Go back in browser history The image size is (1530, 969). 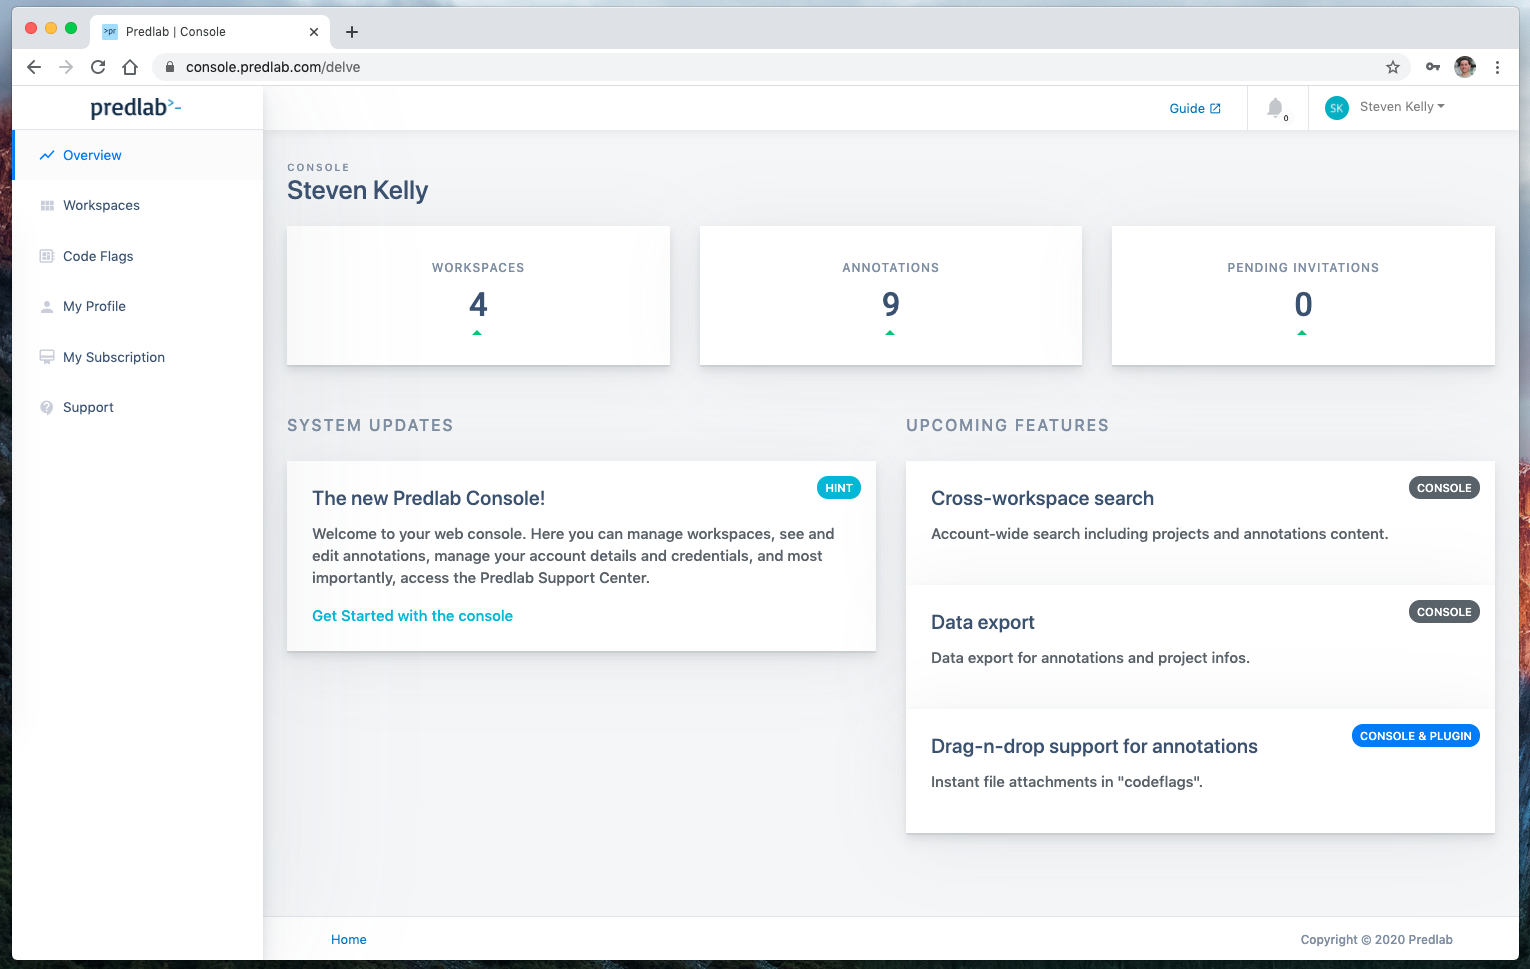tap(34, 67)
